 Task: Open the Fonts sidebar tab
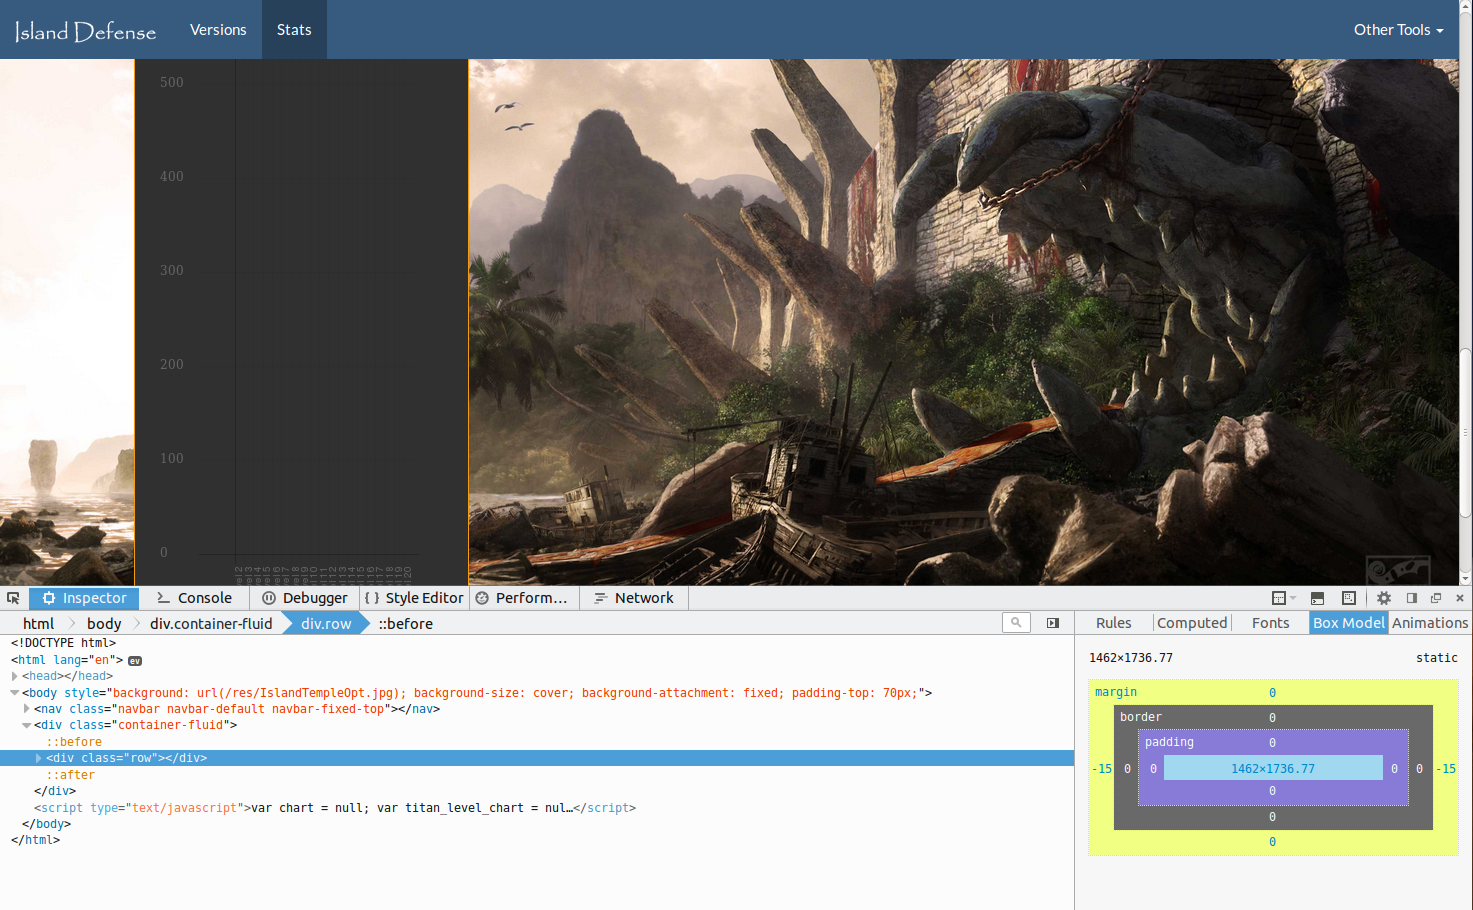pyautogui.click(x=1271, y=623)
